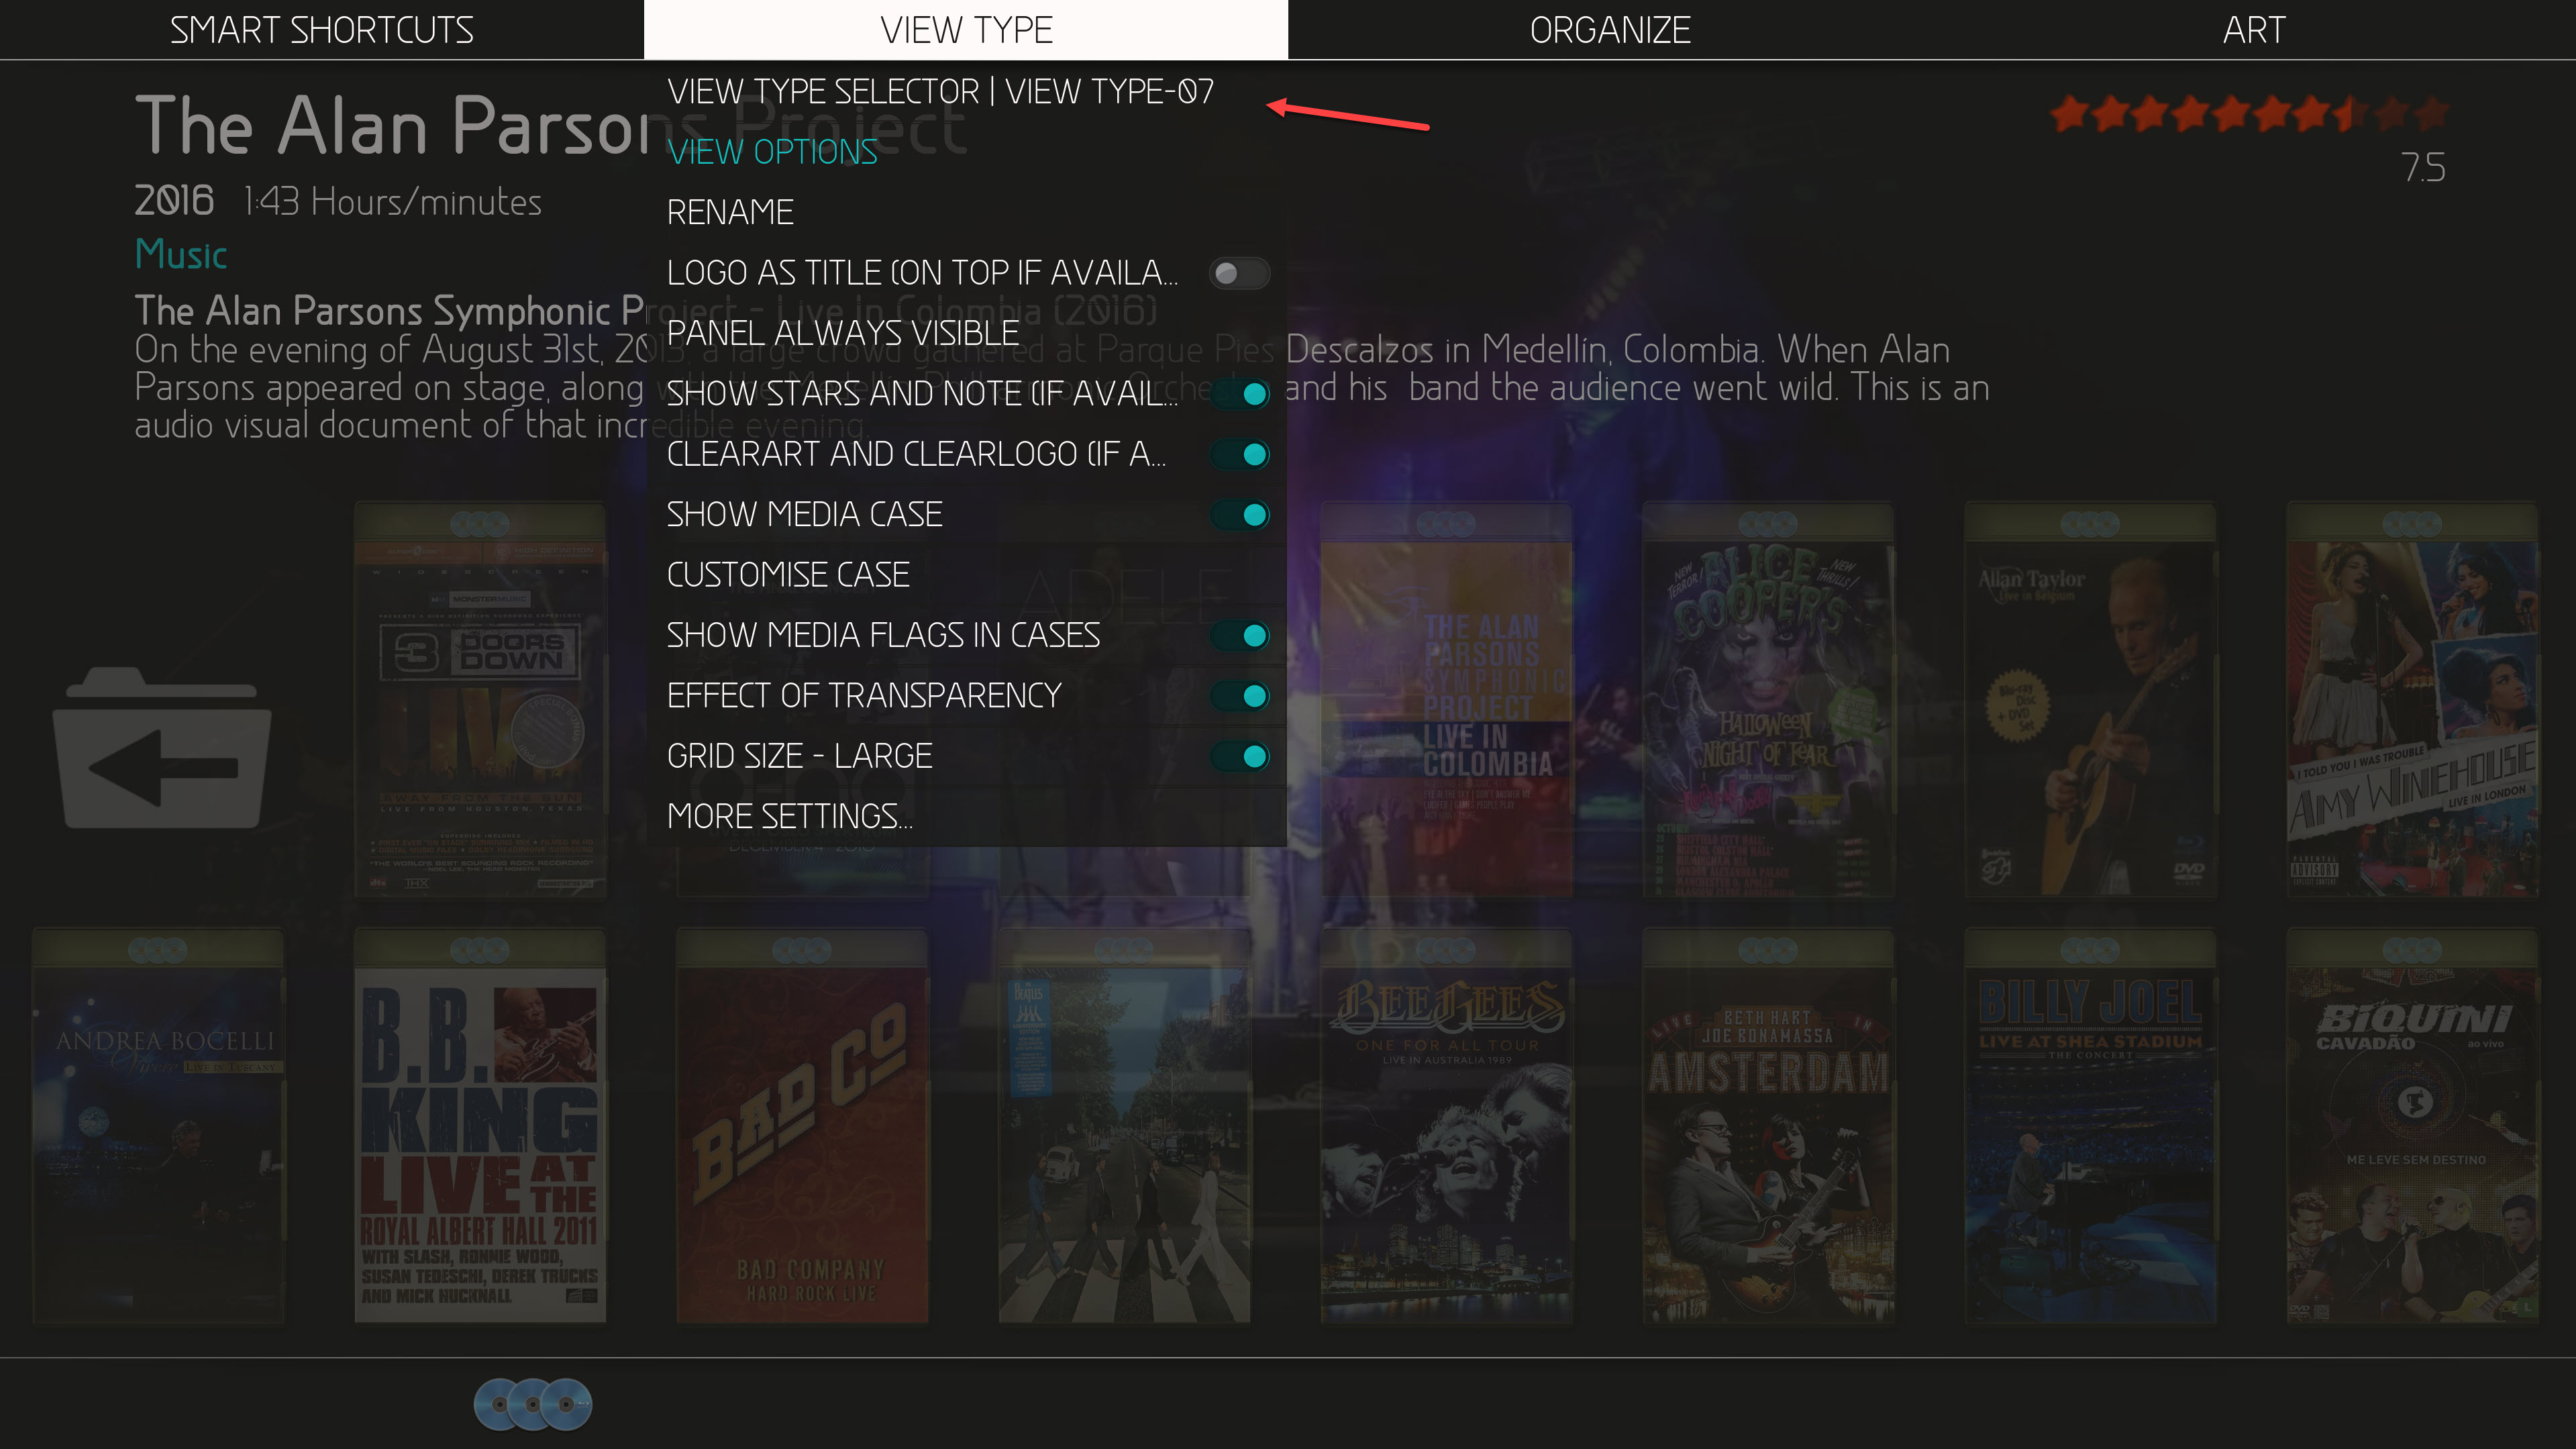Open the B.B. King Live cover
Screen dimensions: 2576x1449
click(480, 1126)
